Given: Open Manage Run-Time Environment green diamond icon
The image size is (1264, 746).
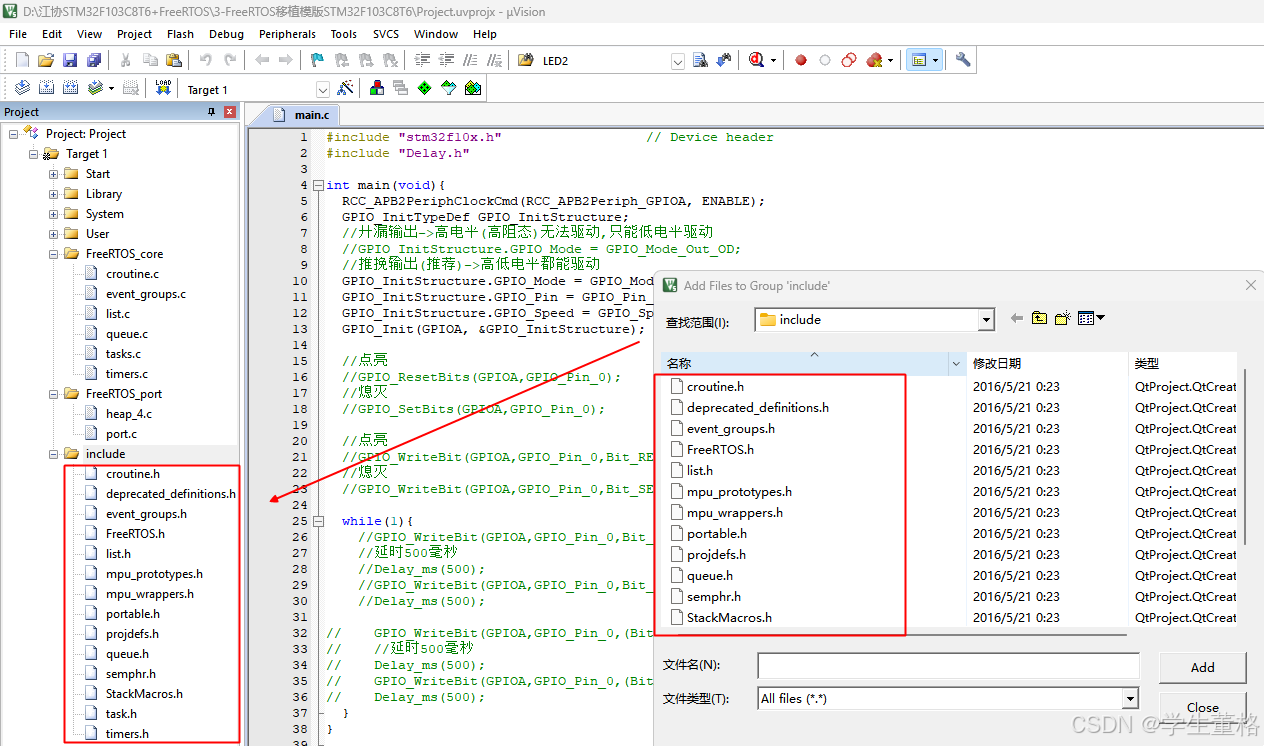Looking at the screenshot, I should point(425,88).
